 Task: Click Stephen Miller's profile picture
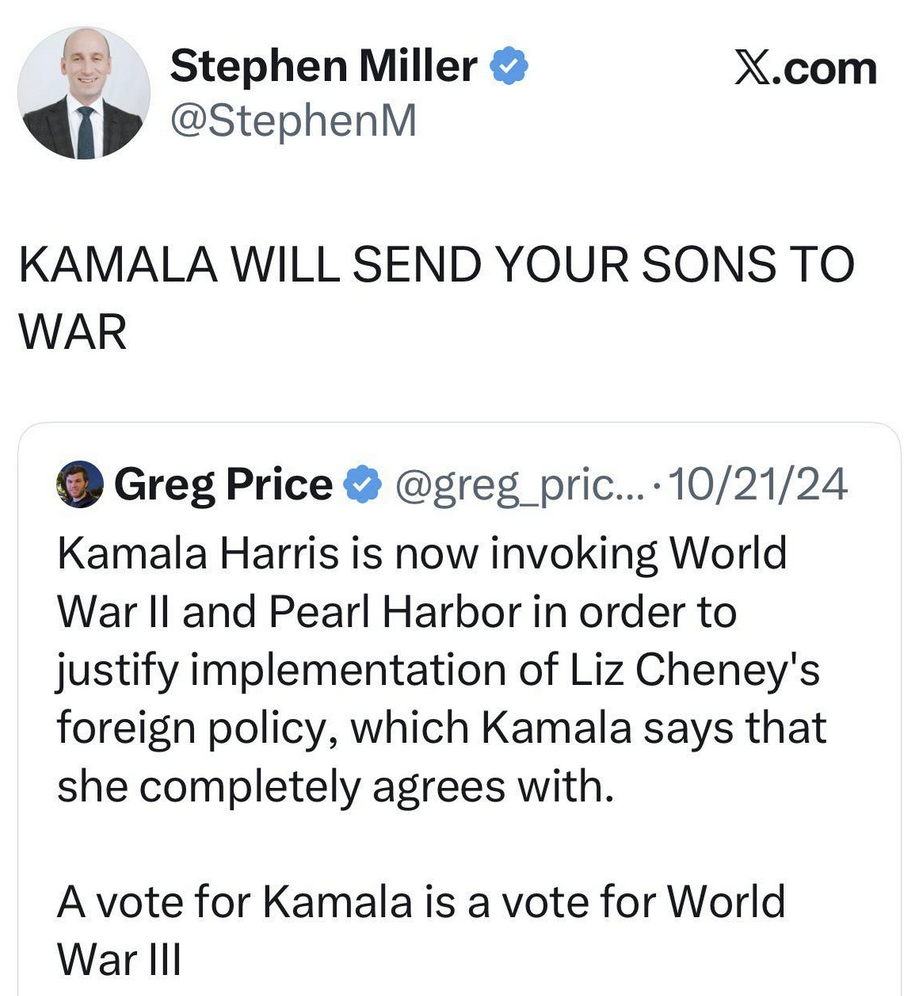click(84, 93)
